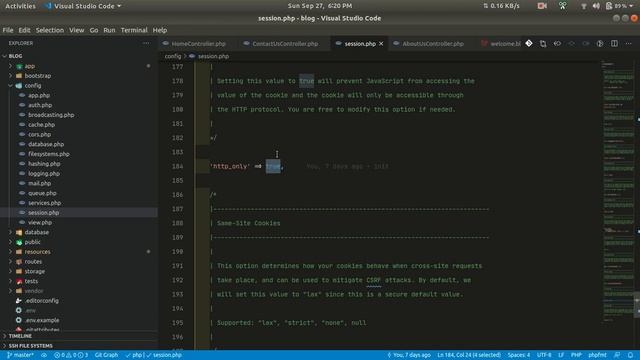The width and height of the screenshot is (640, 360).
Task: Open the Run menu
Action: (109, 30)
